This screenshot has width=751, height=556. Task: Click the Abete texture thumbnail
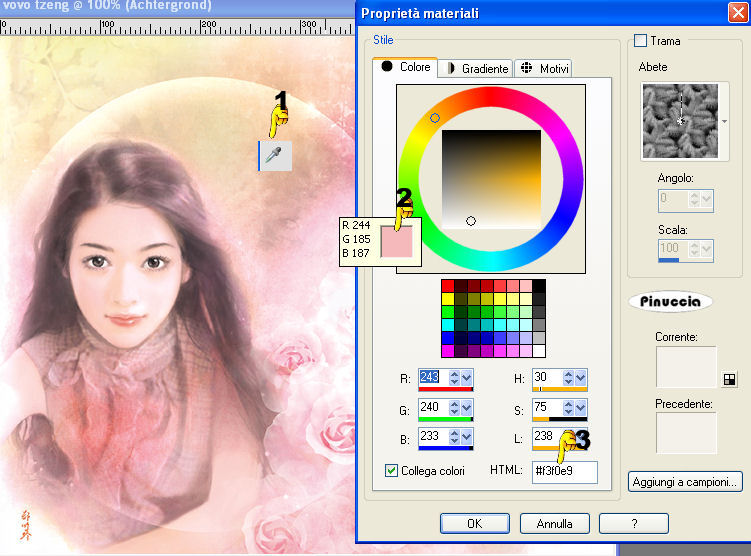(680, 121)
